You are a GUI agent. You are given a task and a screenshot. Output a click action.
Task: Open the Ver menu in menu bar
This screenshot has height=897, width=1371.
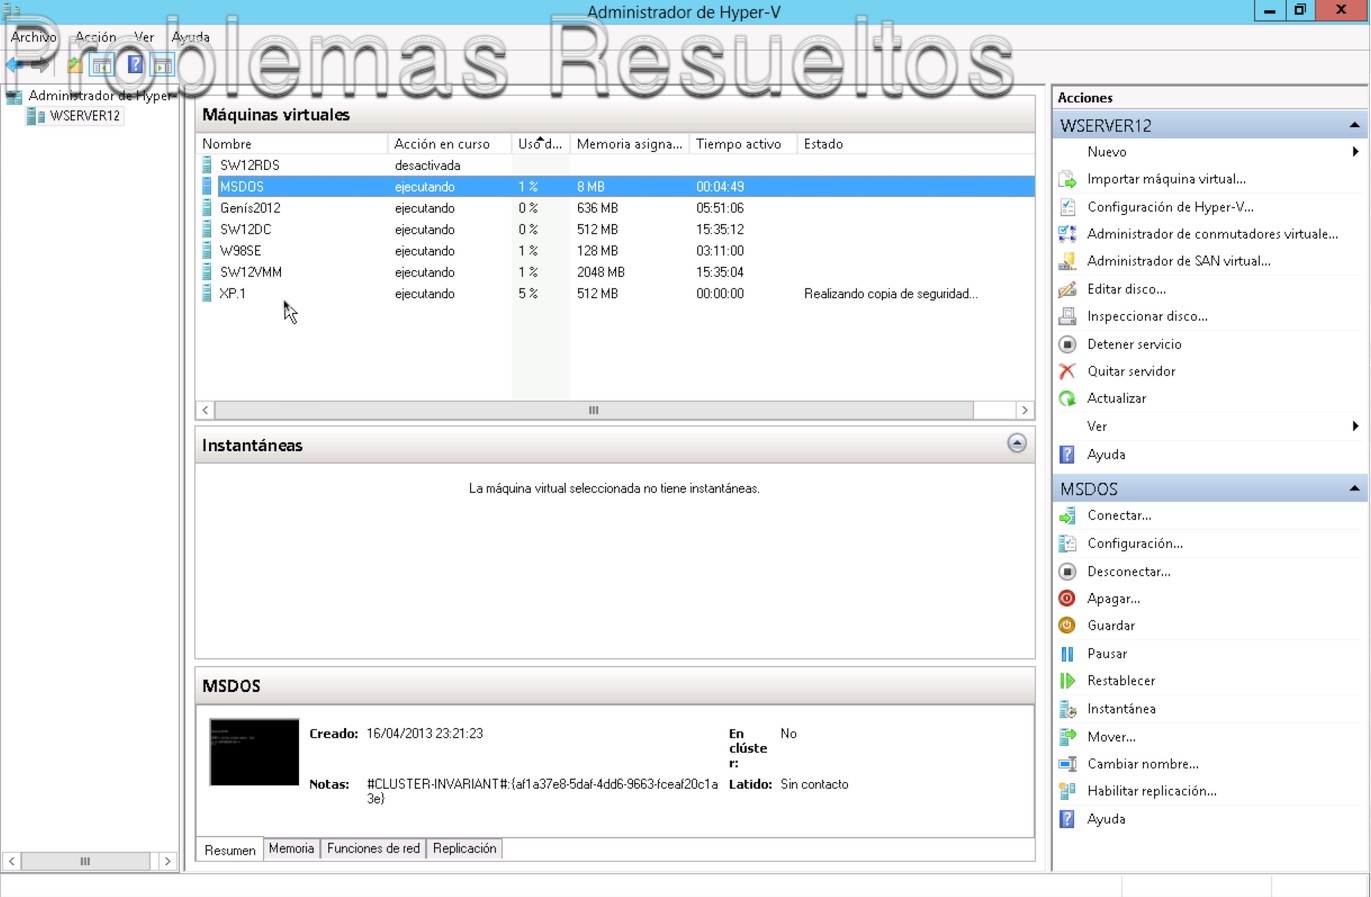pos(144,37)
